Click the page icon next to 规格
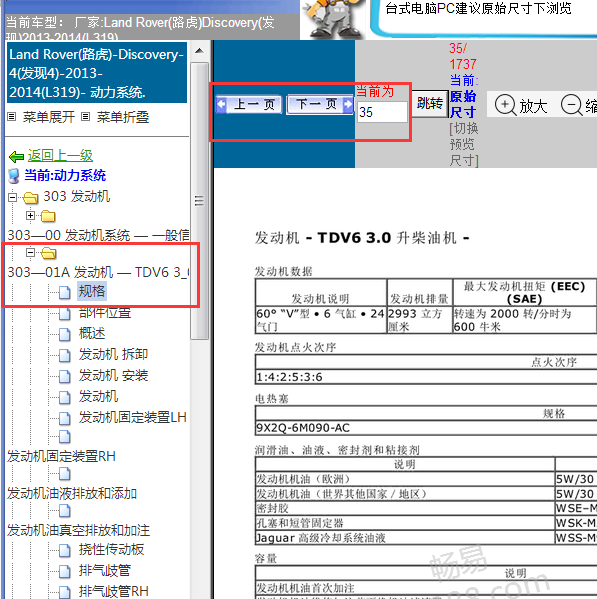 (x=65, y=292)
